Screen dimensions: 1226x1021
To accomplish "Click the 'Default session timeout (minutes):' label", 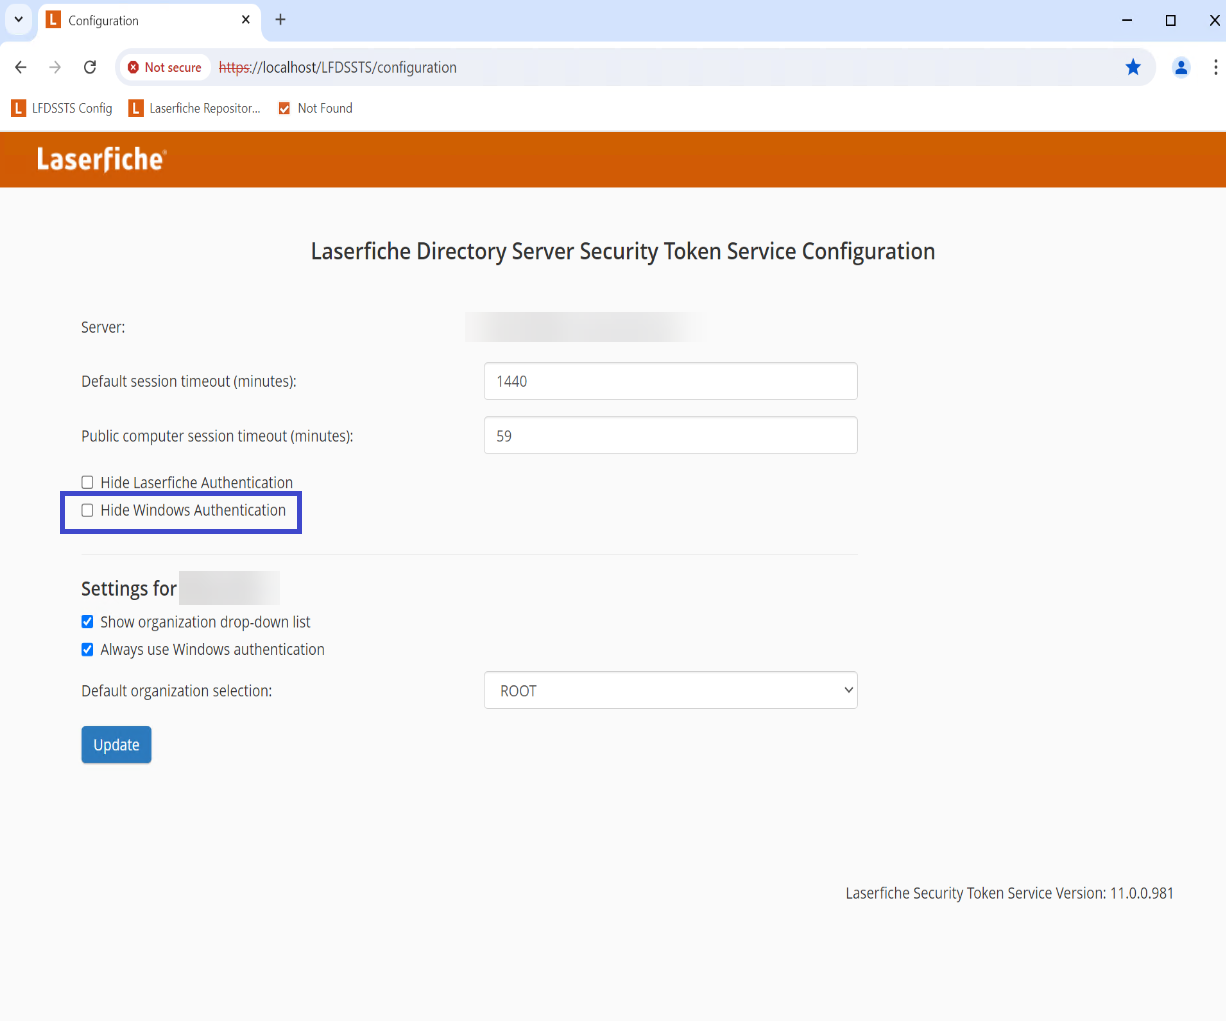I will 189,381.
